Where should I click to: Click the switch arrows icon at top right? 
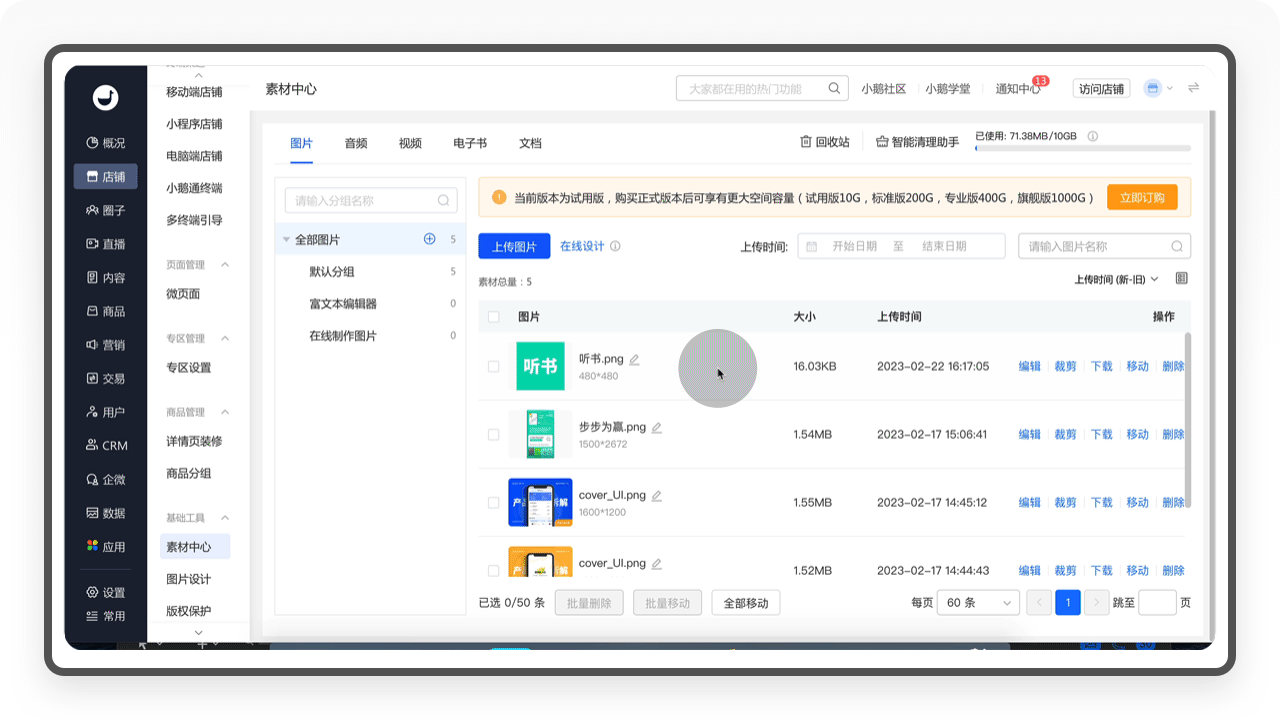tap(1193, 88)
